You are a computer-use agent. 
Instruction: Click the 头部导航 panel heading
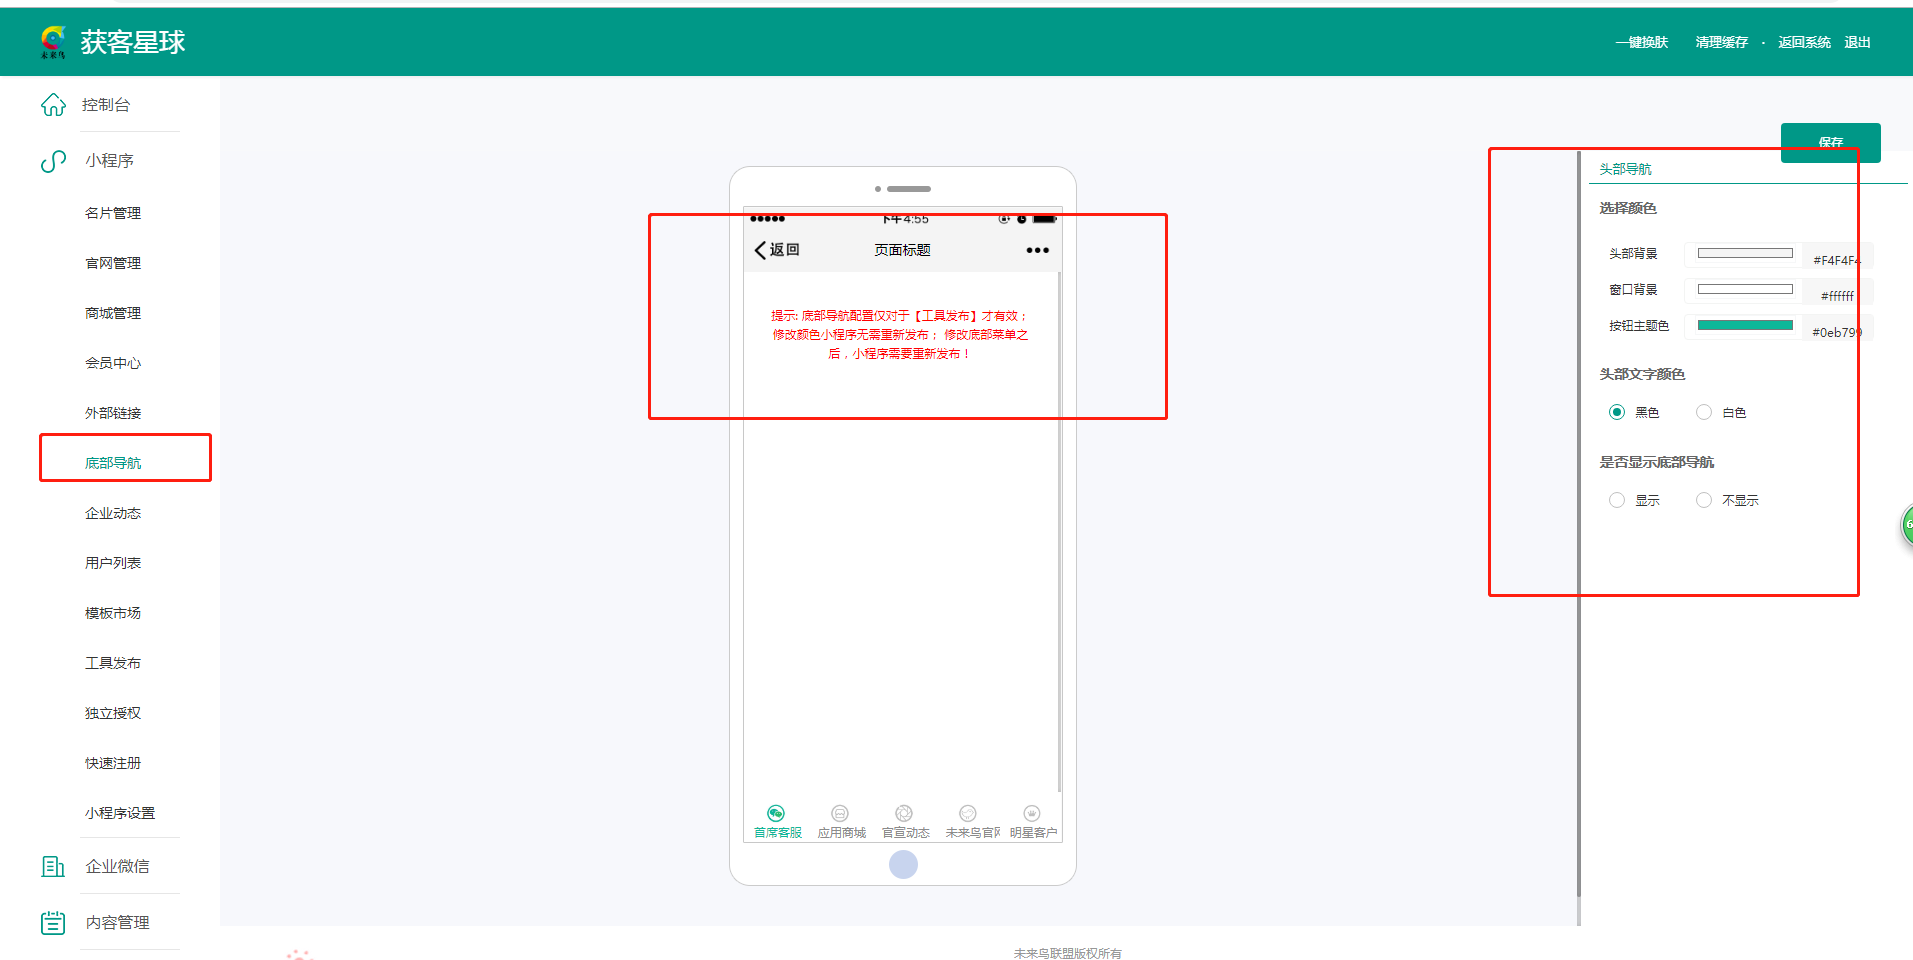point(1625,169)
